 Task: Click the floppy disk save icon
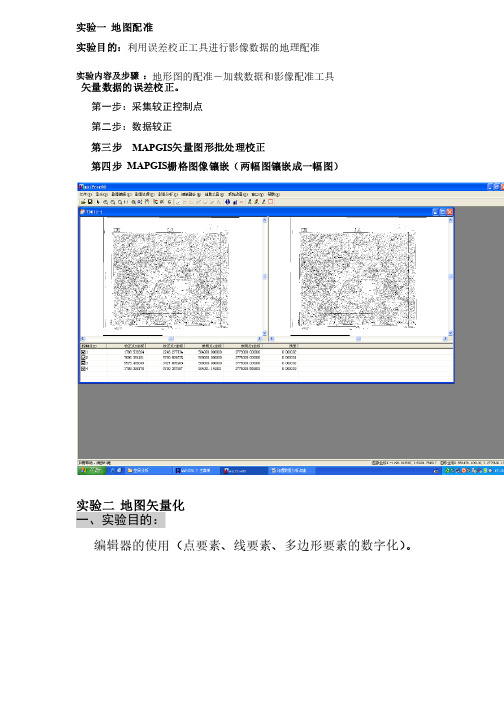[90, 201]
